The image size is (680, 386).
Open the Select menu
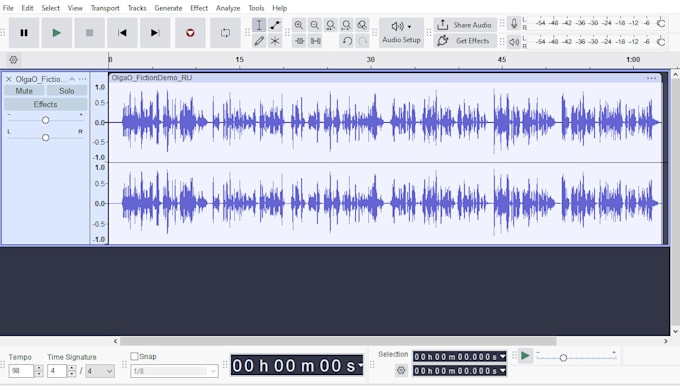(50, 8)
